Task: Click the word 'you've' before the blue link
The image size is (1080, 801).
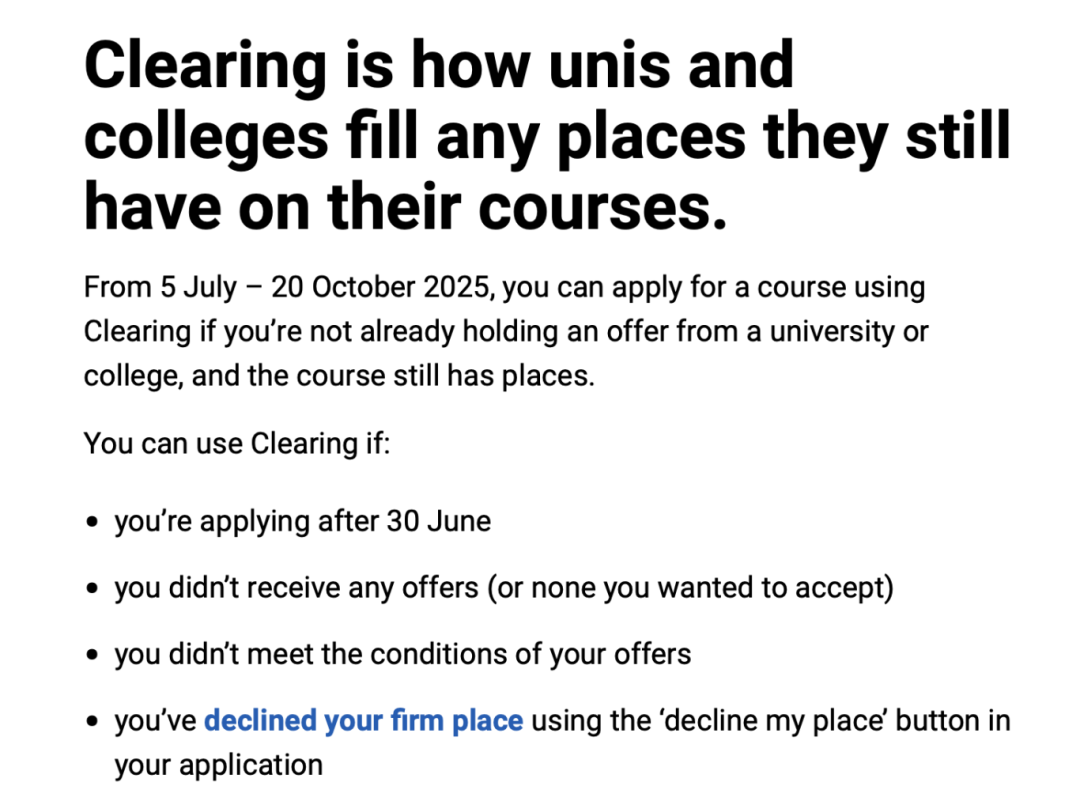Action: tap(156, 721)
